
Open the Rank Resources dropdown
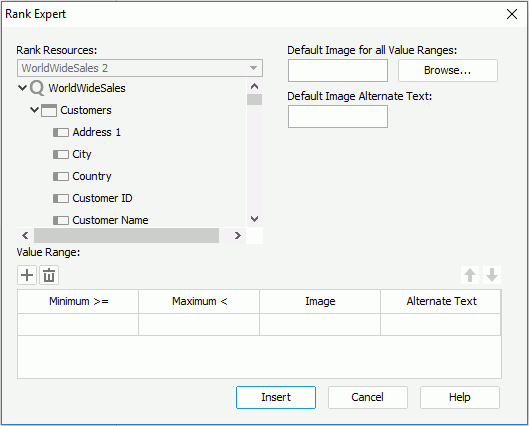click(x=140, y=68)
